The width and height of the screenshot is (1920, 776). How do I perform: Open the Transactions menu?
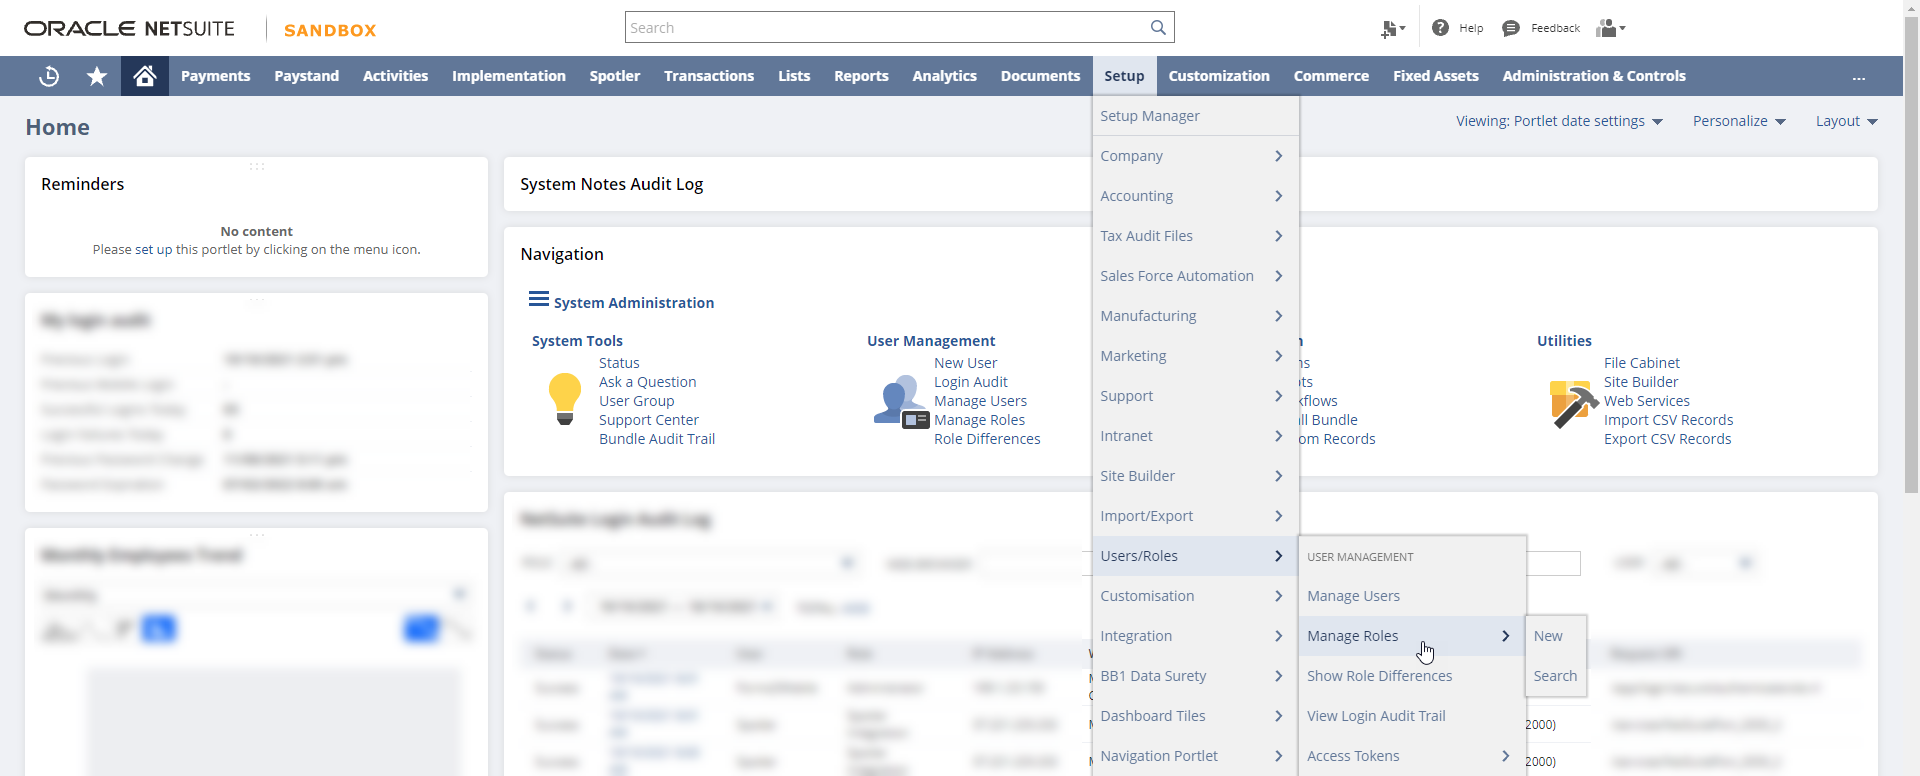point(709,76)
